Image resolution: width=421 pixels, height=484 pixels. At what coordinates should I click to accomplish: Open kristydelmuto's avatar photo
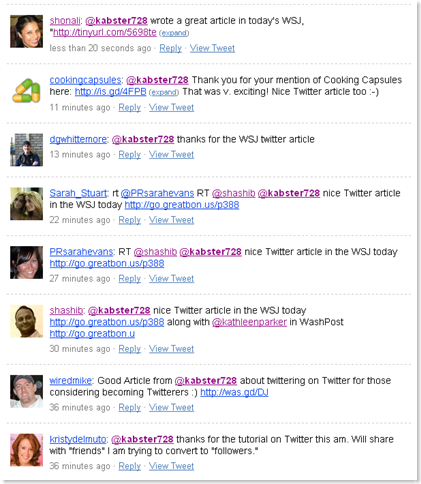coord(26,450)
